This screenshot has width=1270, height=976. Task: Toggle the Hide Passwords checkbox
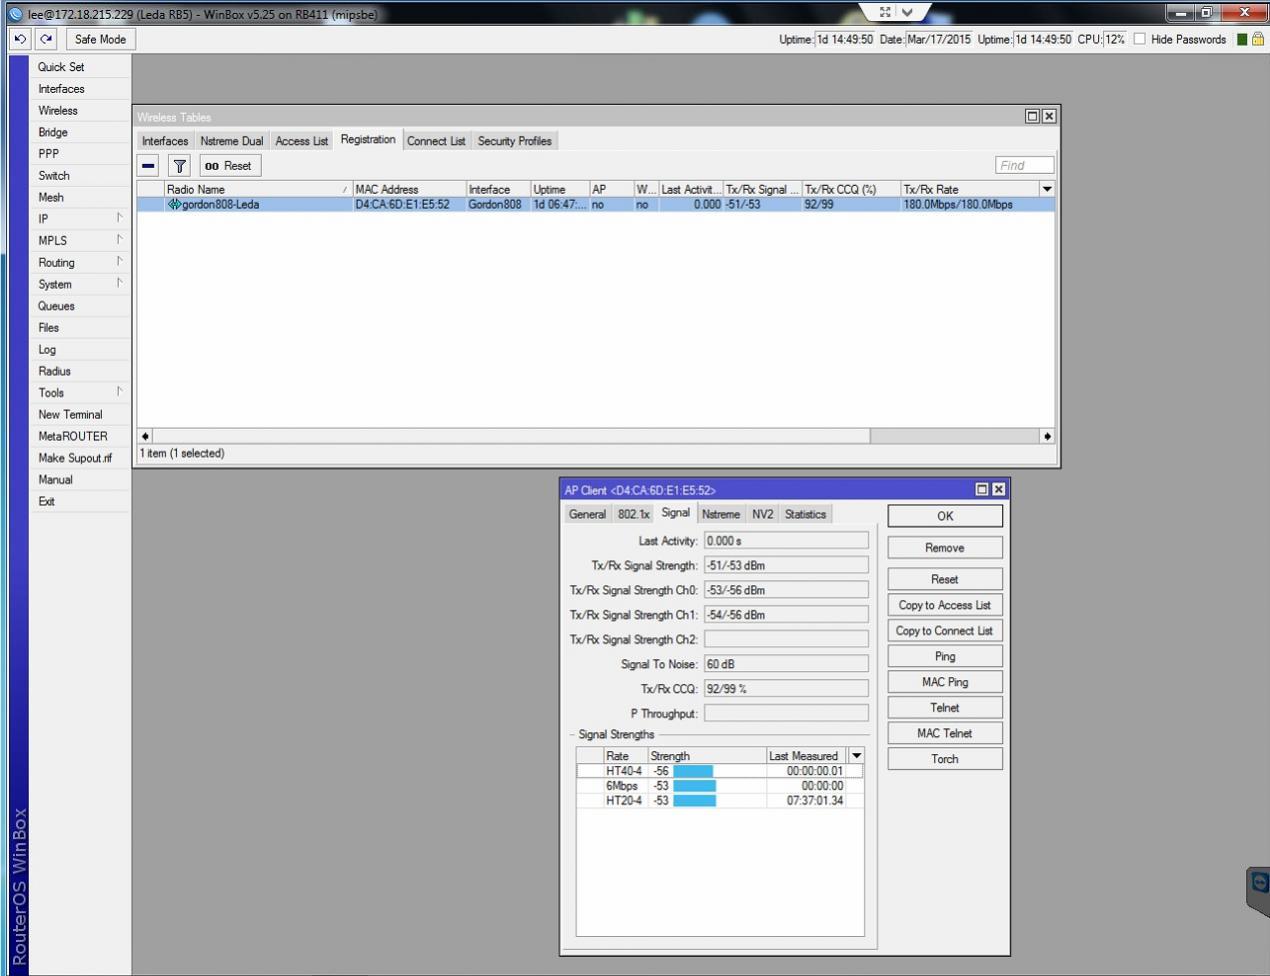click(x=1139, y=39)
